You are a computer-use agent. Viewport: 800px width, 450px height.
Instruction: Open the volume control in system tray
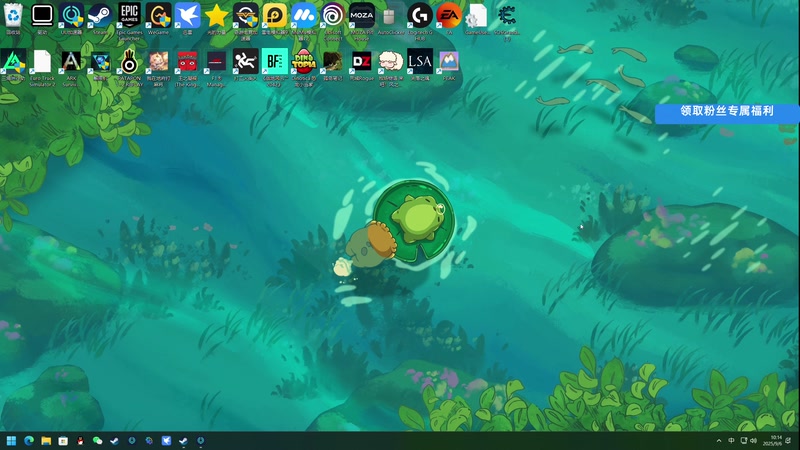click(x=754, y=441)
